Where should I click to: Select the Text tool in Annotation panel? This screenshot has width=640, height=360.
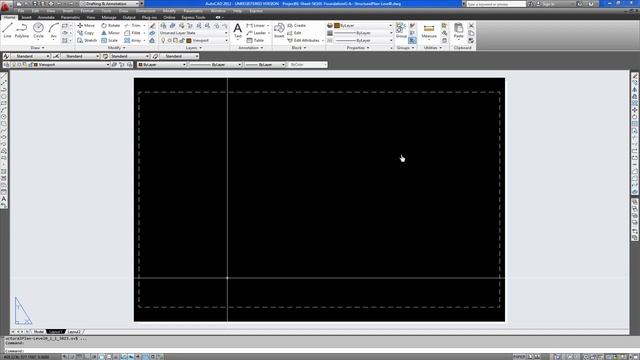[238, 31]
